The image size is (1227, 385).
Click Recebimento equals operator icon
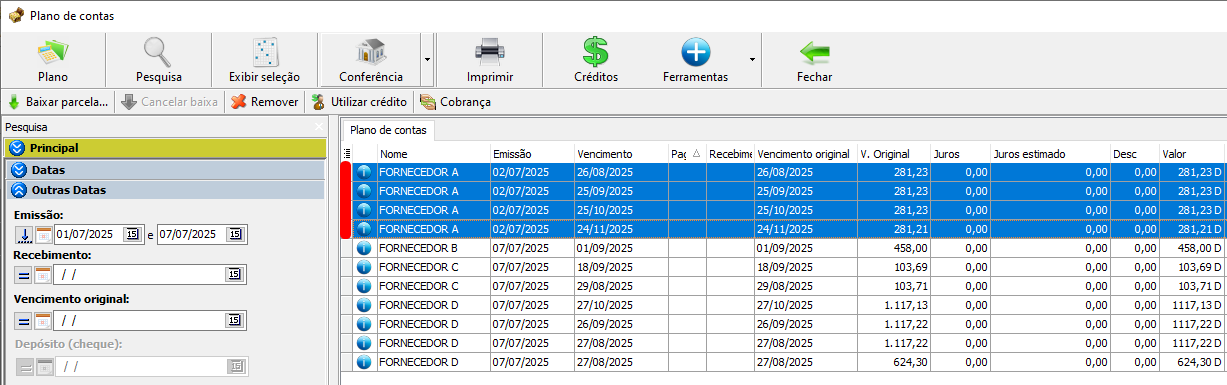coord(24,275)
